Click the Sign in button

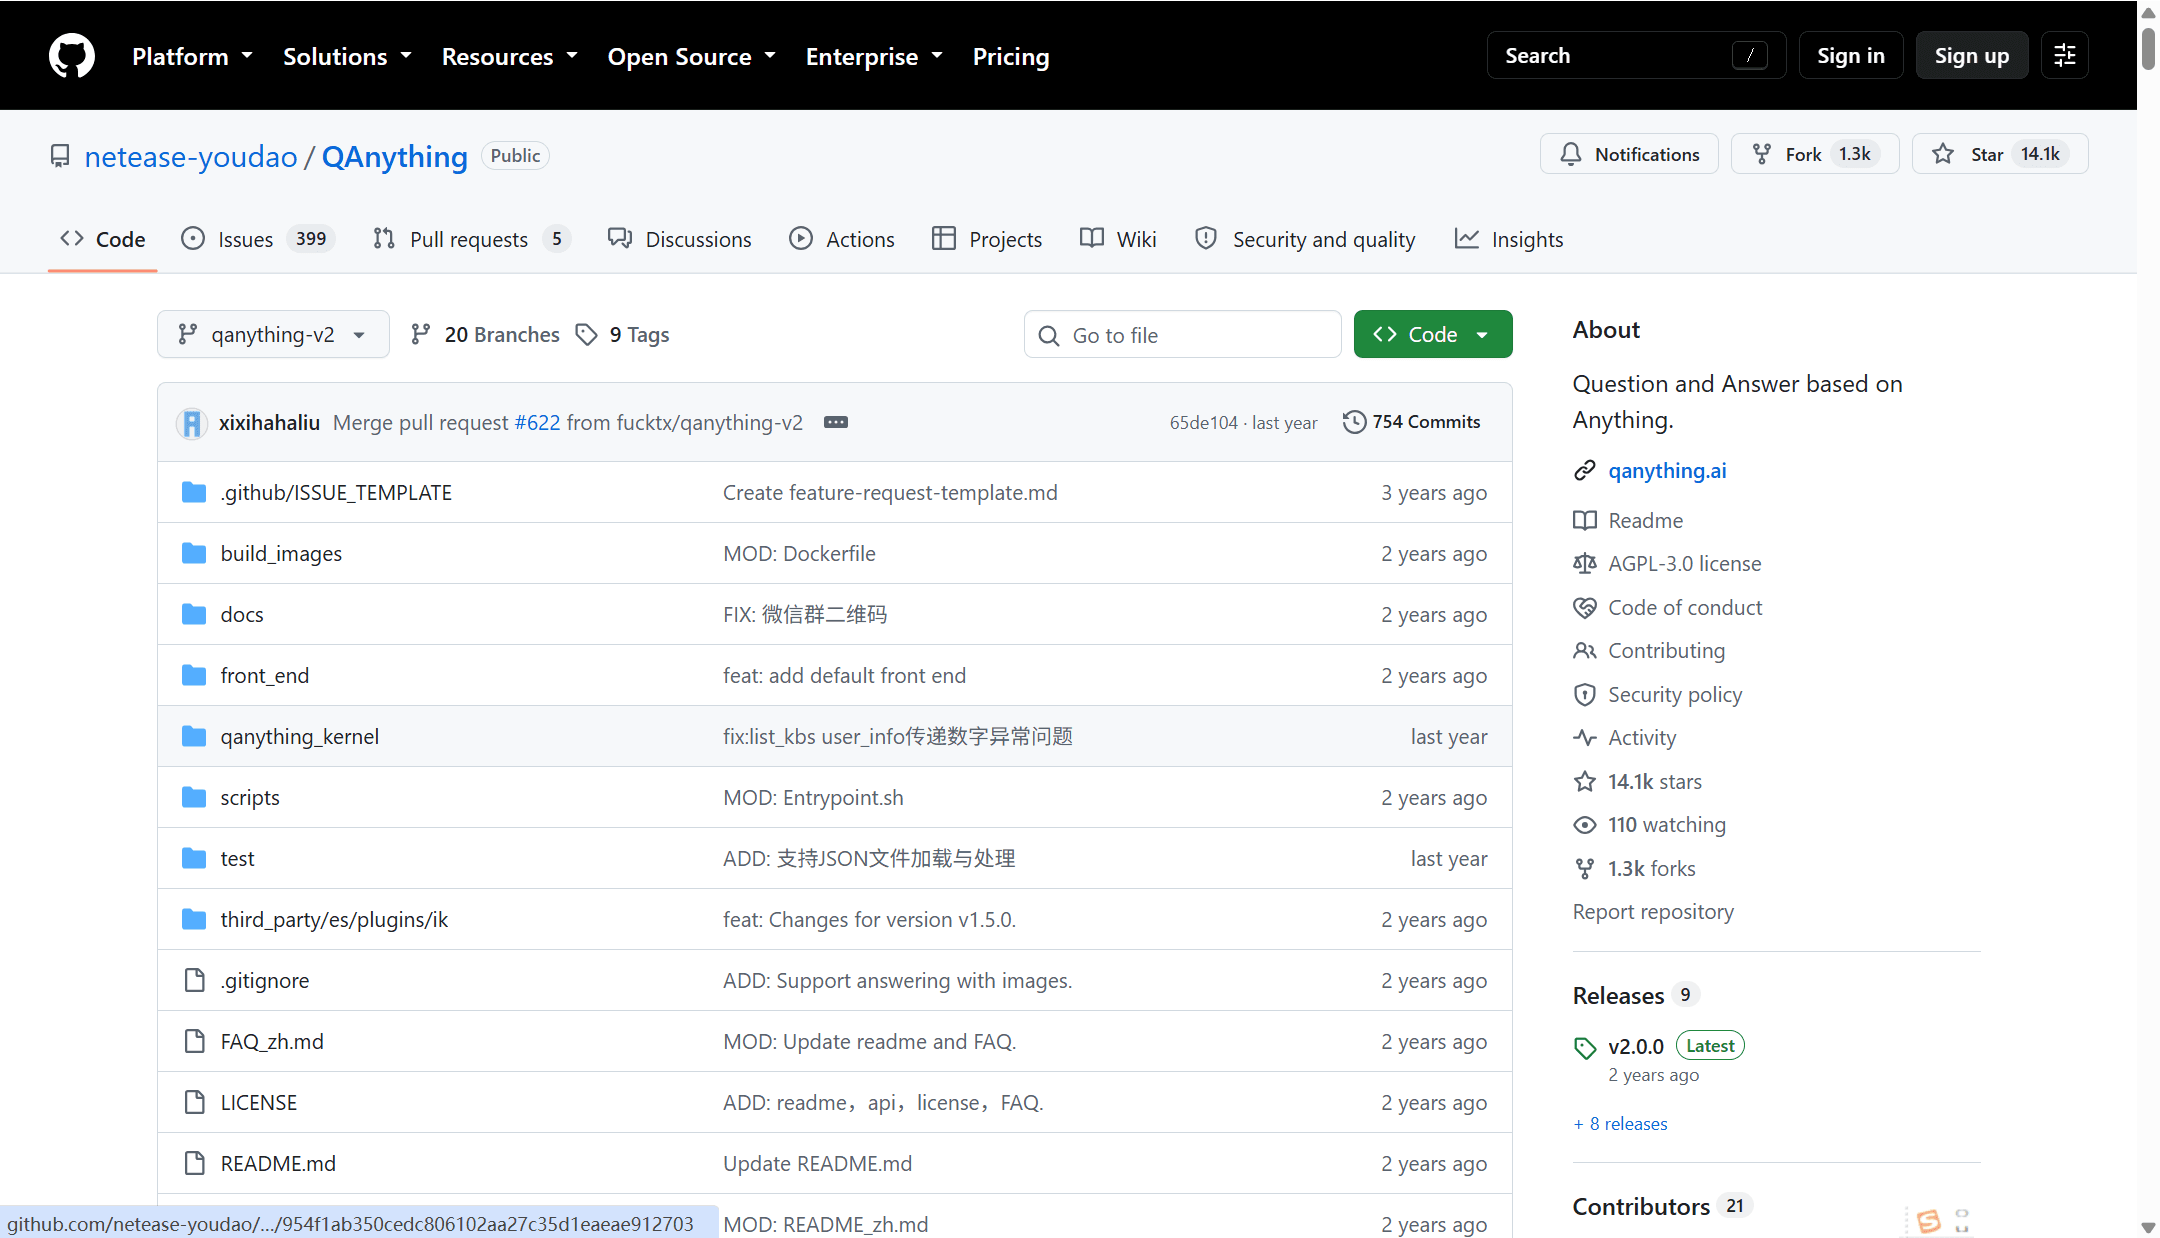click(1851, 55)
